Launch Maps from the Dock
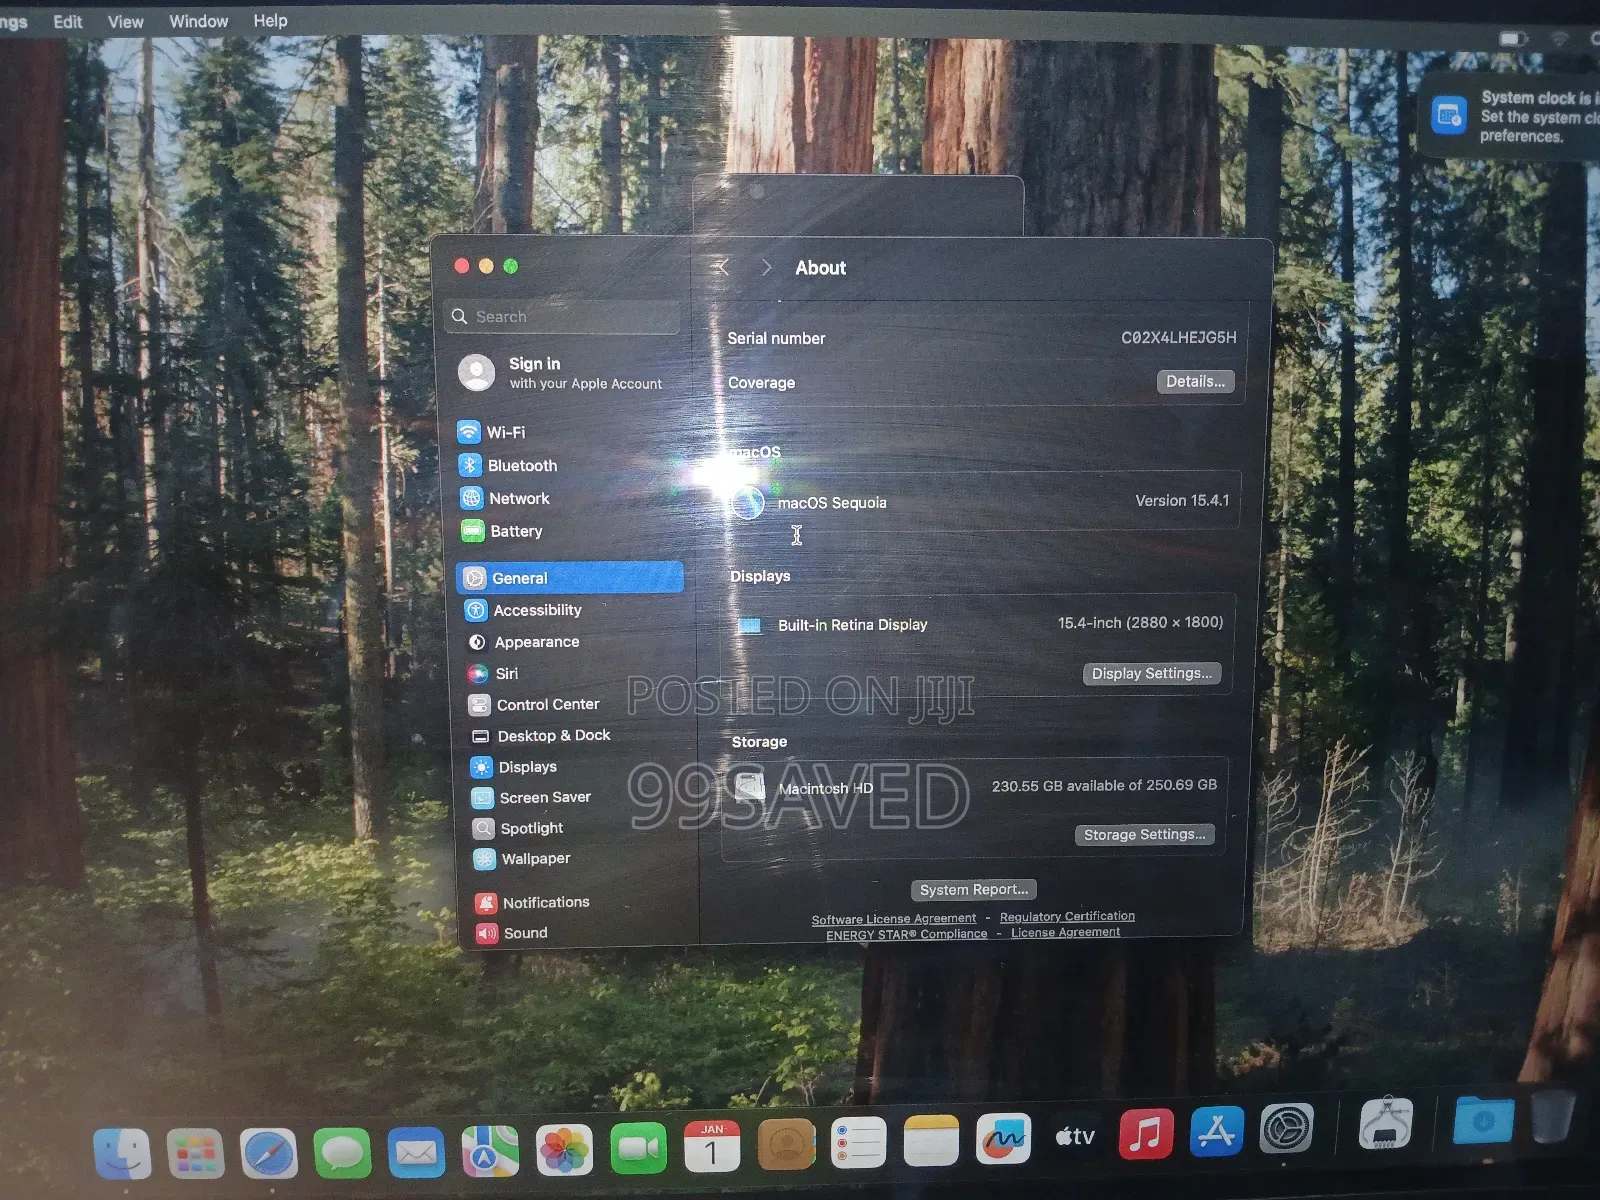Image resolution: width=1600 pixels, height=1200 pixels. (490, 1151)
